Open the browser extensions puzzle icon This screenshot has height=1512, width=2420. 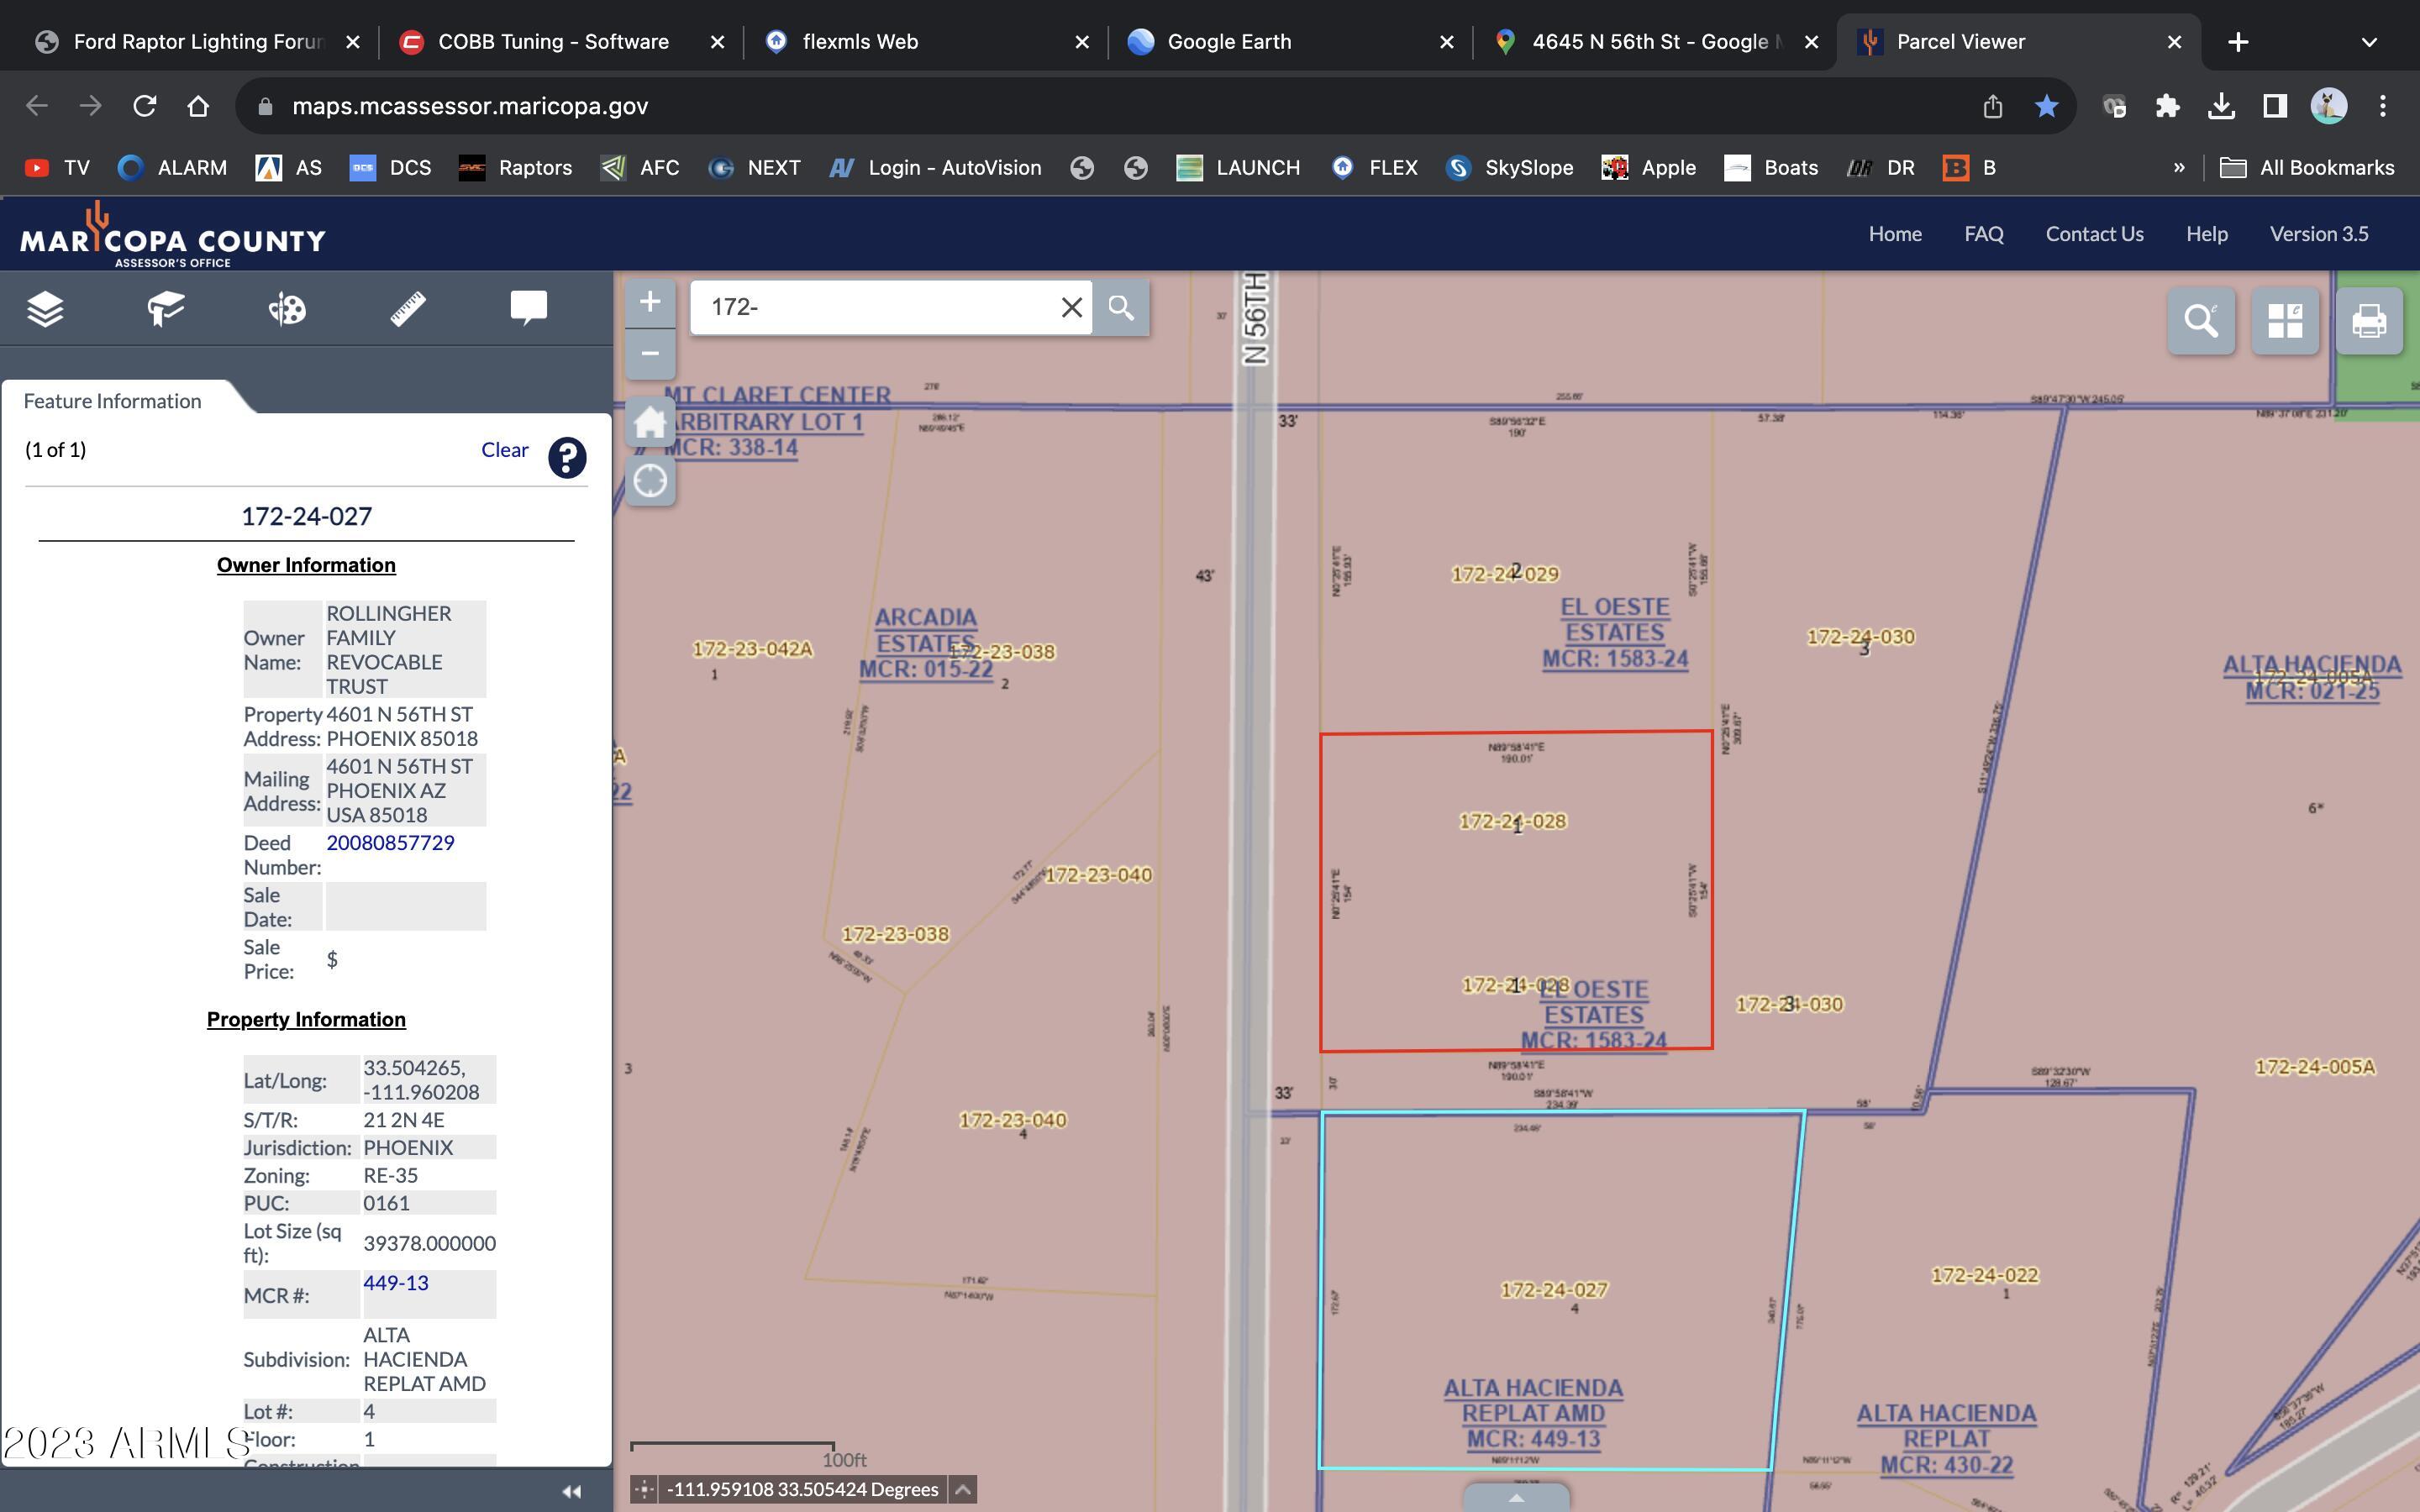tap(2167, 106)
